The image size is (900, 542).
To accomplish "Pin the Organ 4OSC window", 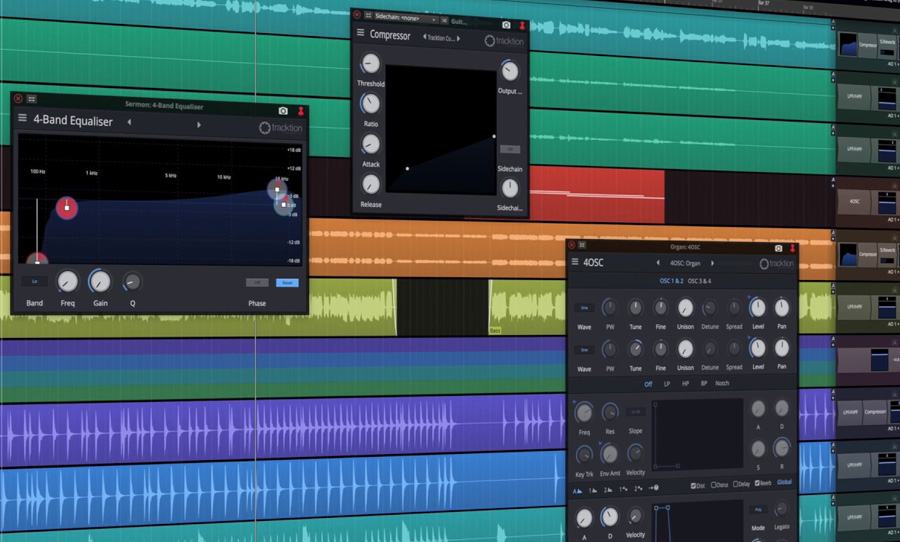I will (793, 248).
